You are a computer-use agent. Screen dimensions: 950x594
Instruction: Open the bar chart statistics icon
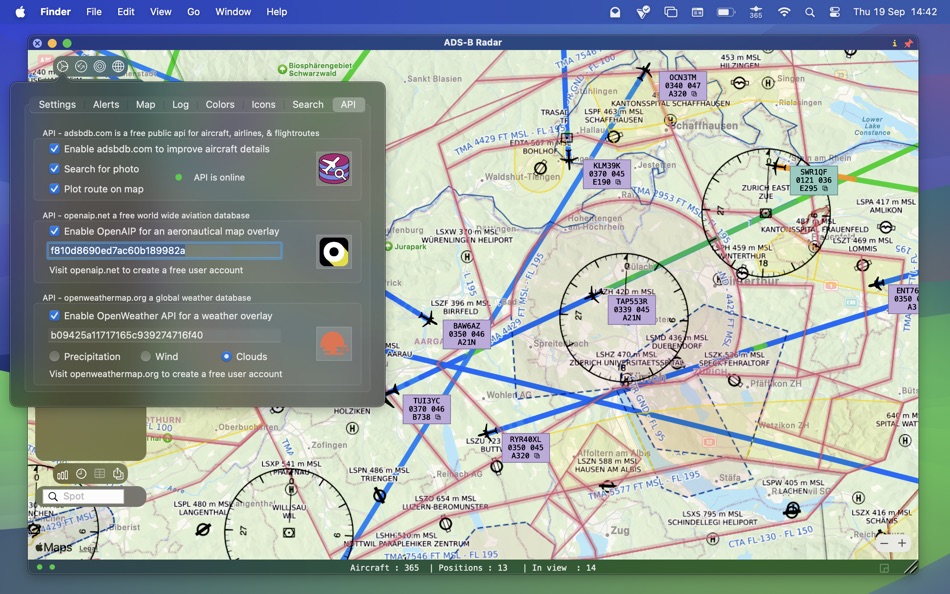[x=63, y=474]
